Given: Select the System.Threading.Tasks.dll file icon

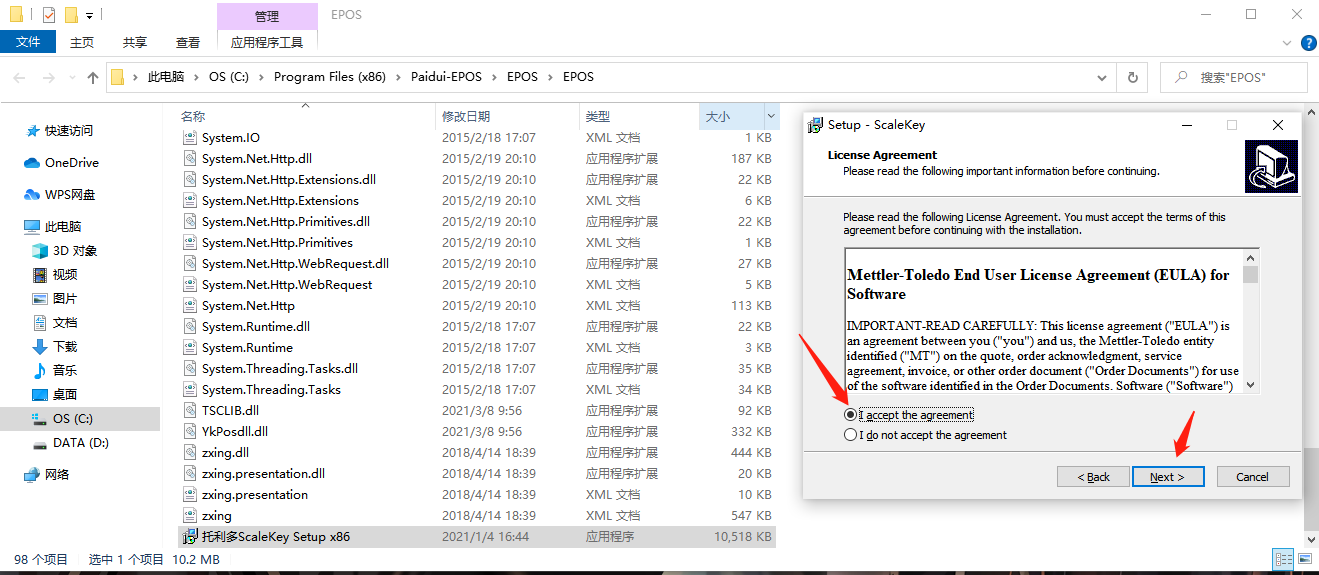Looking at the screenshot, I should coord(191,369).
